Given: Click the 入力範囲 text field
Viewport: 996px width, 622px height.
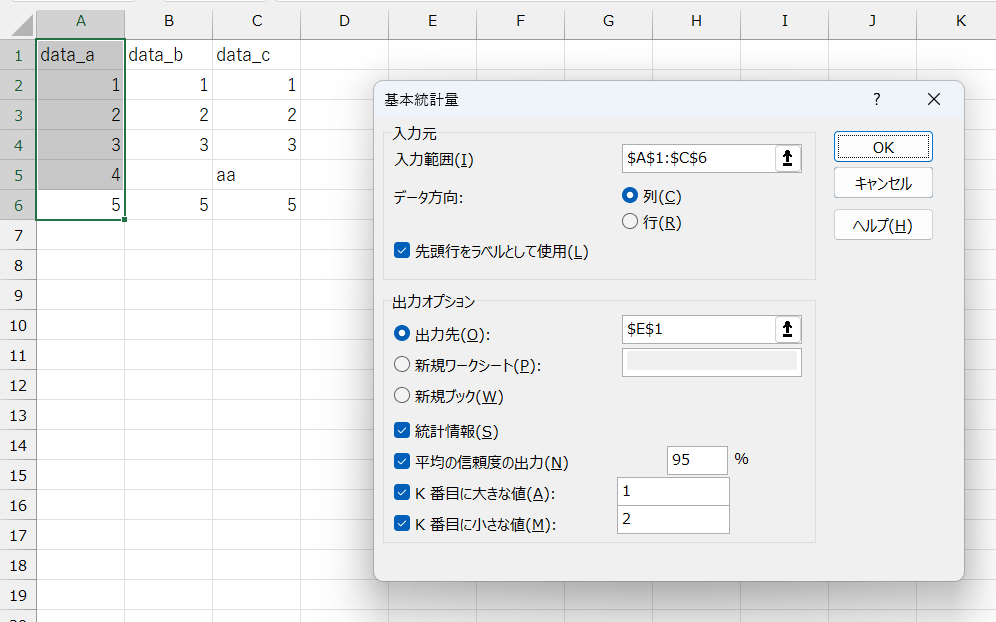Looking at the screenshot, I should click(x=697, y=158).
